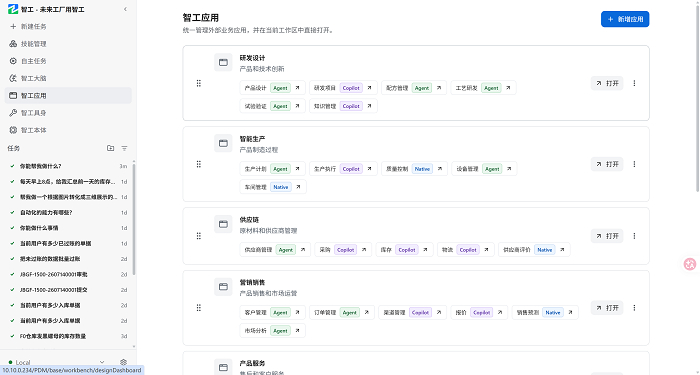Screen dimensions: 700x375
Task: Click external arrow on 设备管理 chip
Action: [509, 169]
